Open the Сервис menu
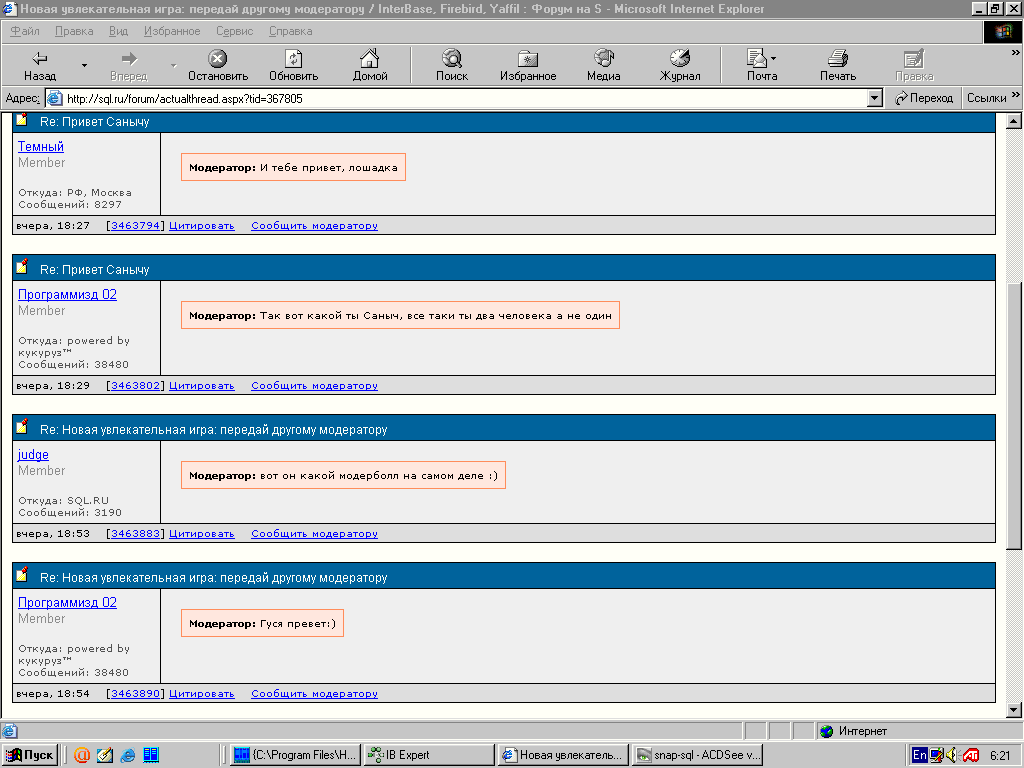This screenshot has height=768, width=1024. tap(234, 31)
